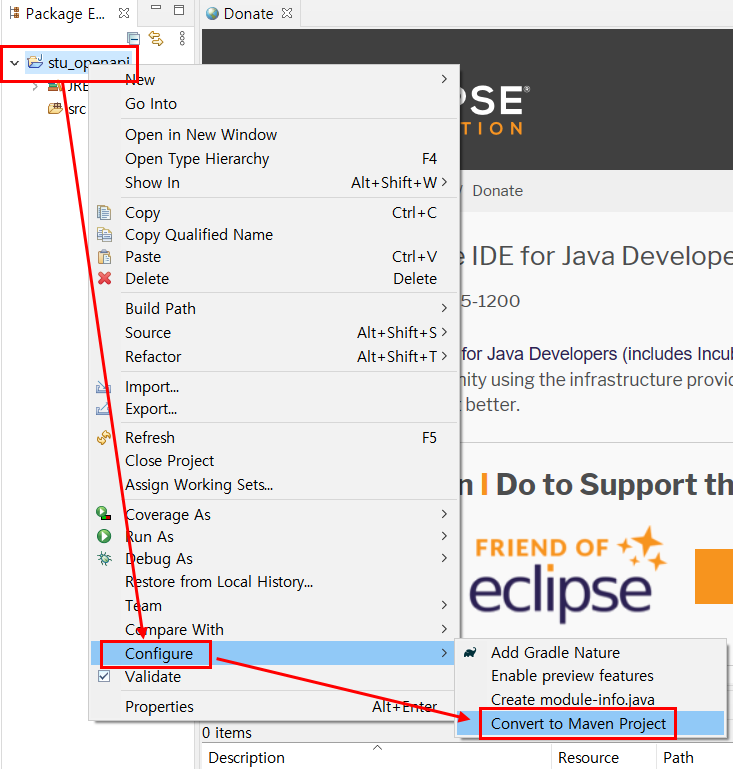Choose Add Gradle Nature
This screenshot has width=733, height=769.
click(556, 652)
